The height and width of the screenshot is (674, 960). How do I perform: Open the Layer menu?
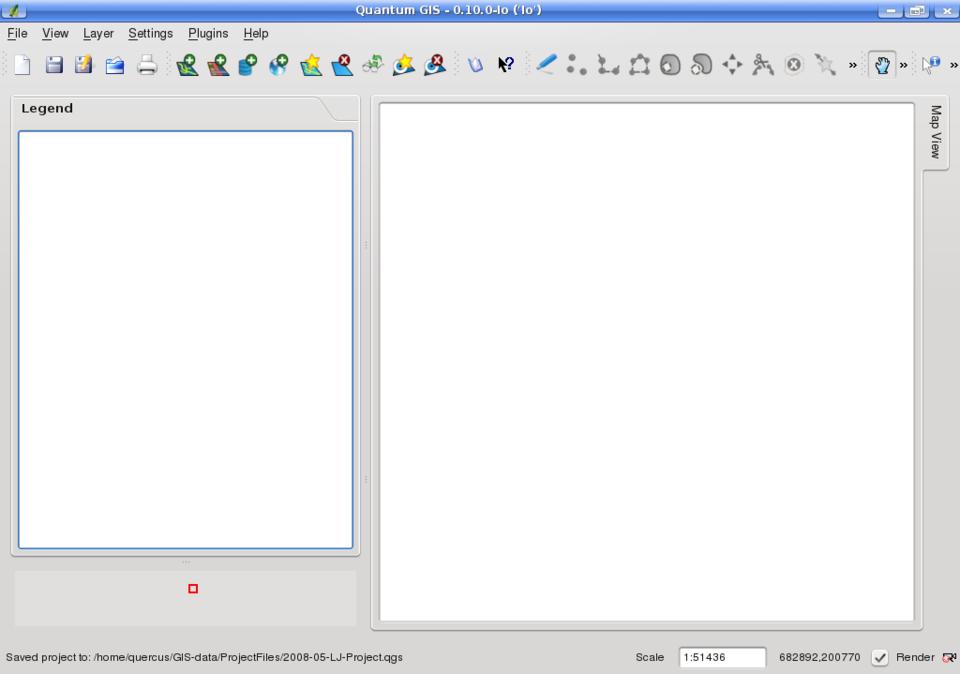point(98,33)
